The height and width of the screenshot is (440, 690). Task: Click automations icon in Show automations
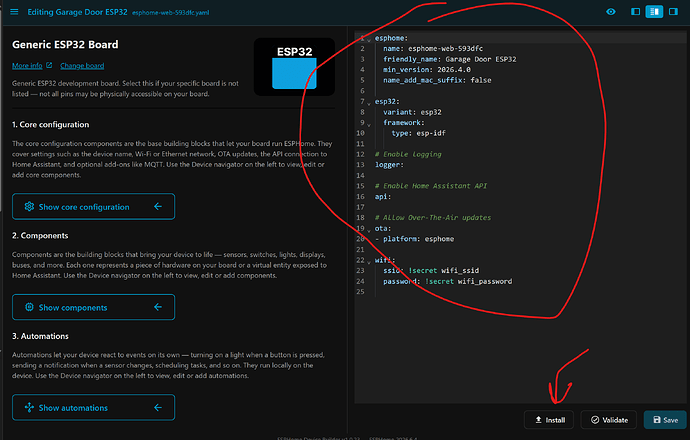click(29, 407)
